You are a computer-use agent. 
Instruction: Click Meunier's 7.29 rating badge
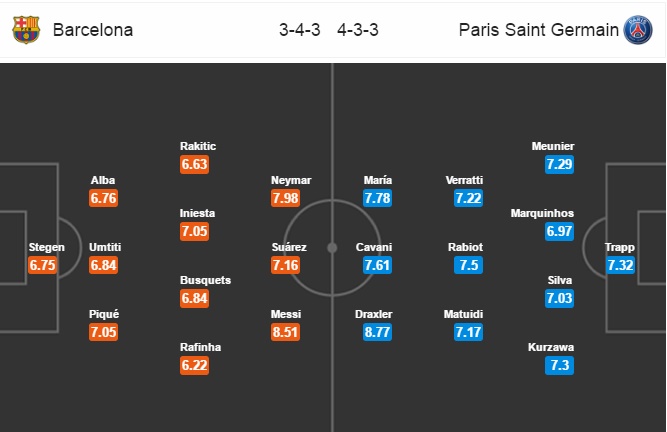point(559,164)
